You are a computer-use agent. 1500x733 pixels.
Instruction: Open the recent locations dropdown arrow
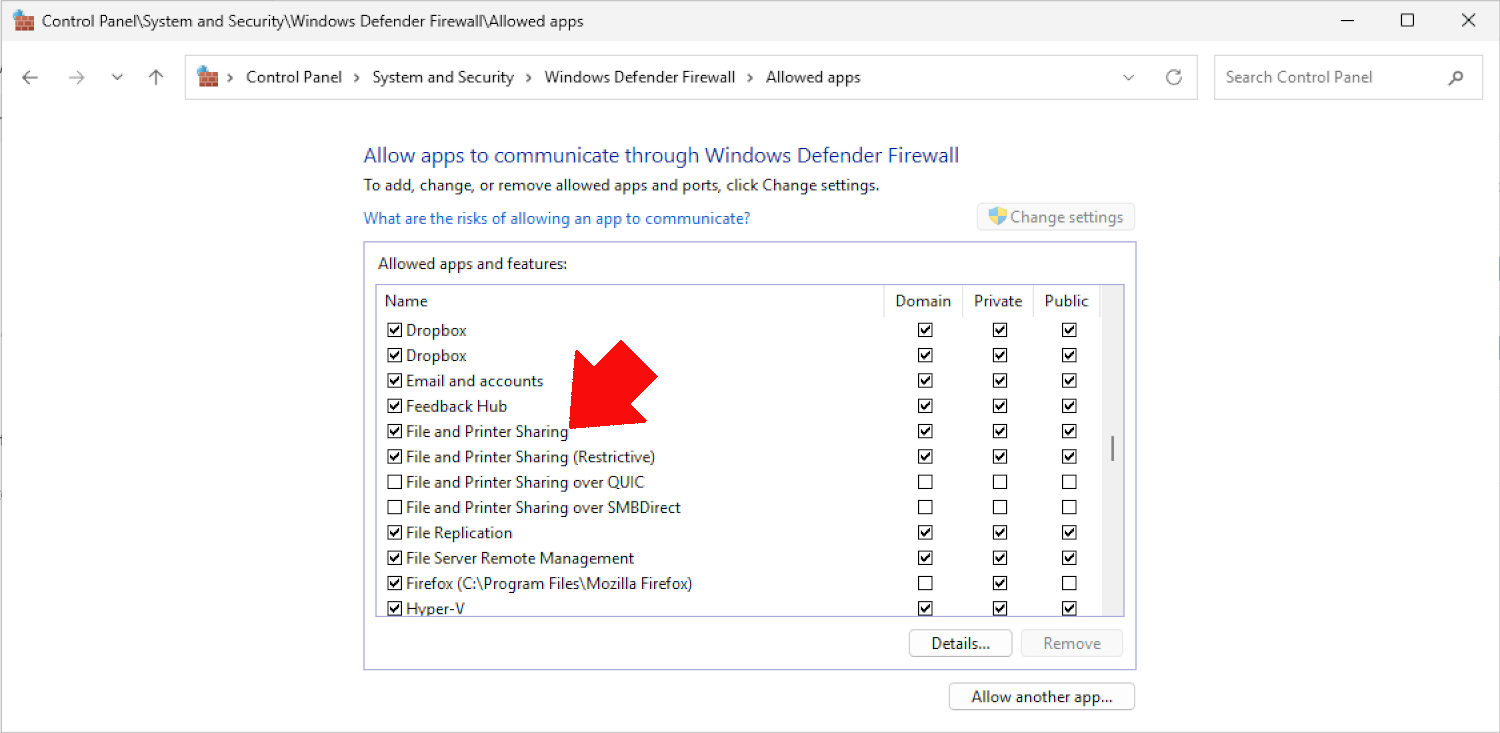(x=117, y=77)
